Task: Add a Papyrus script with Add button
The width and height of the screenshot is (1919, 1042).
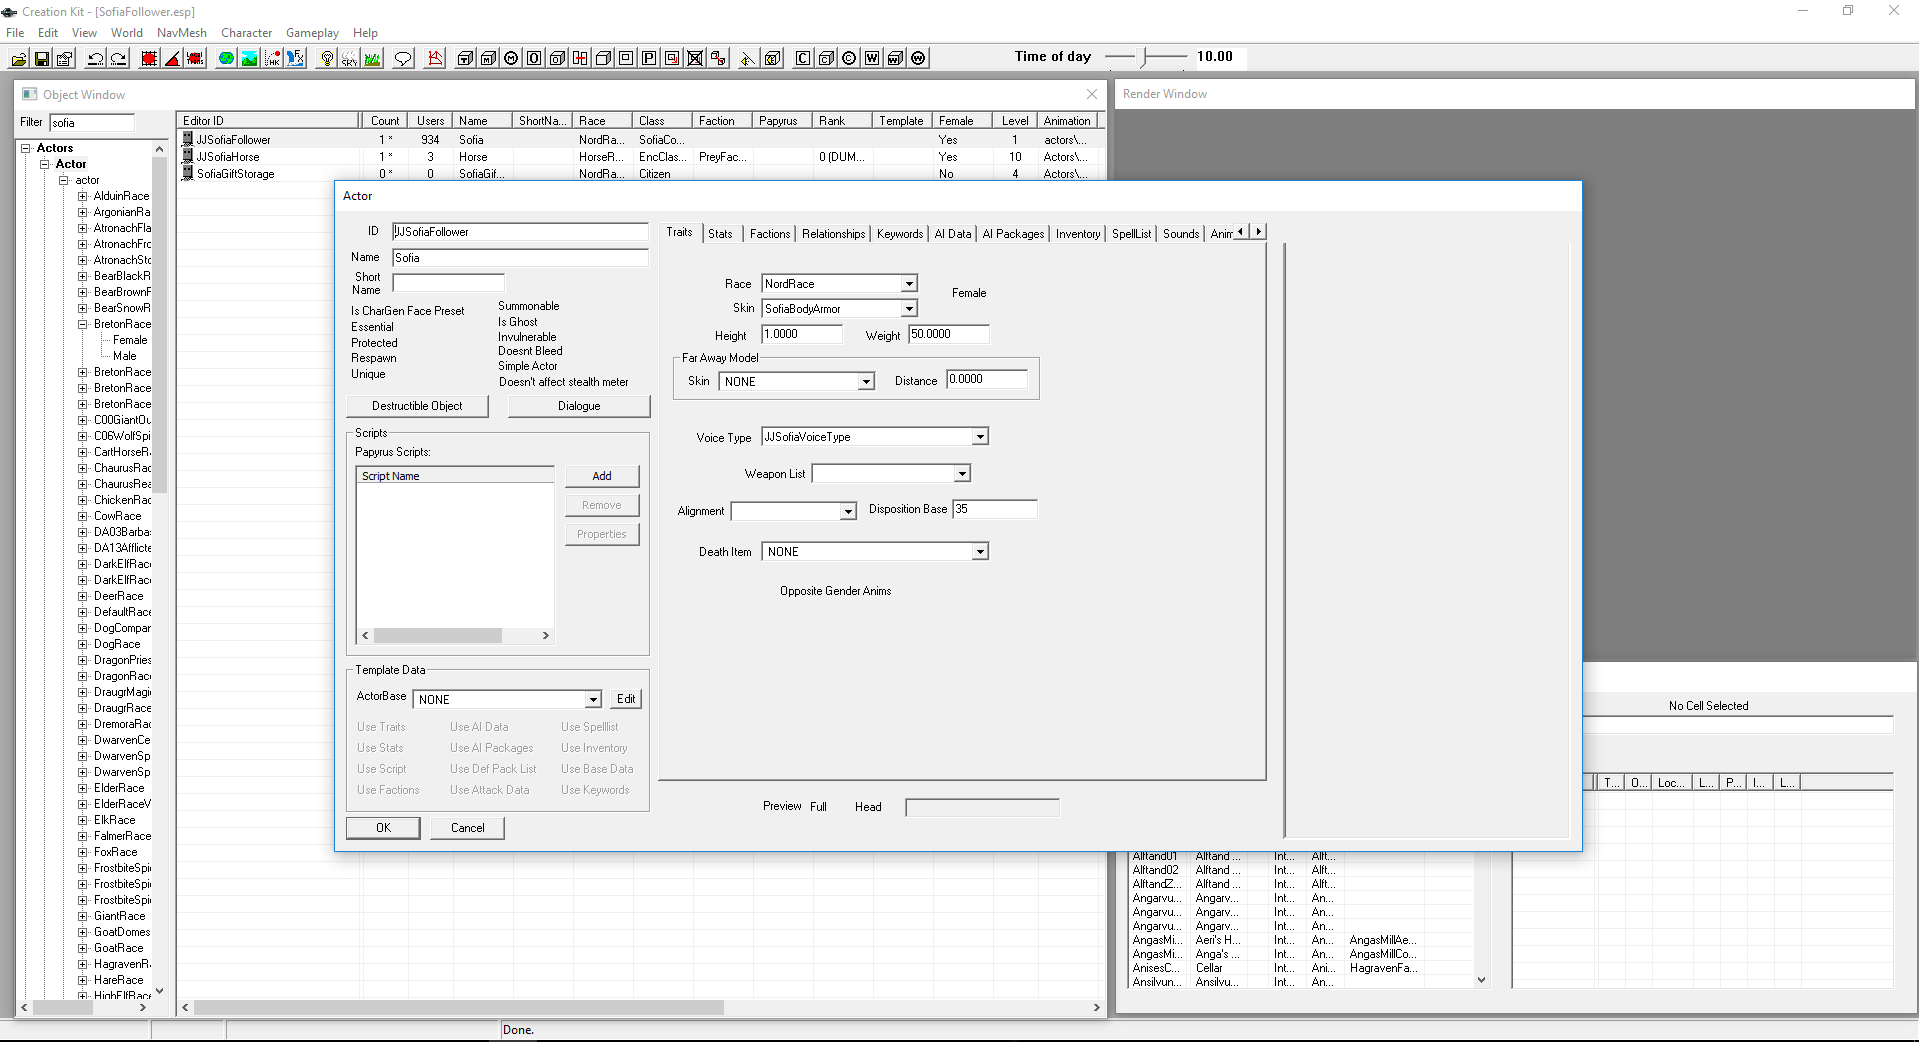Action: (602, 476)
